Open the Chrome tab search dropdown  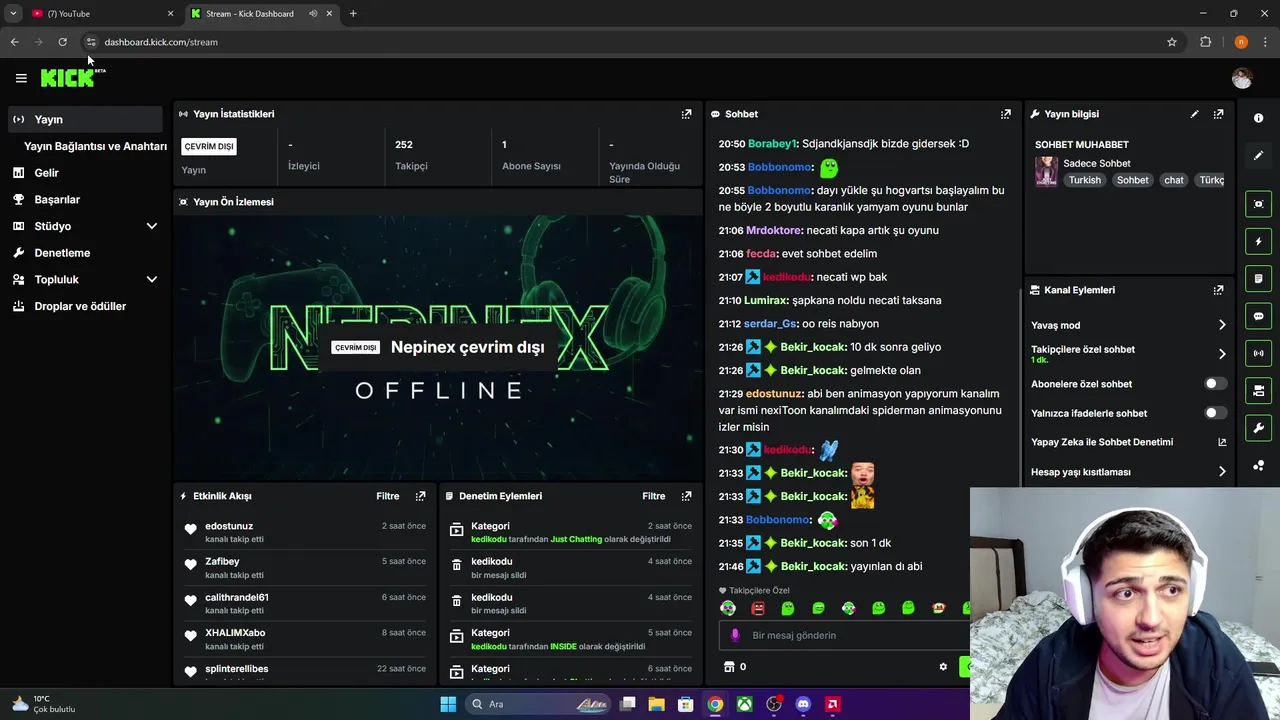13,13
